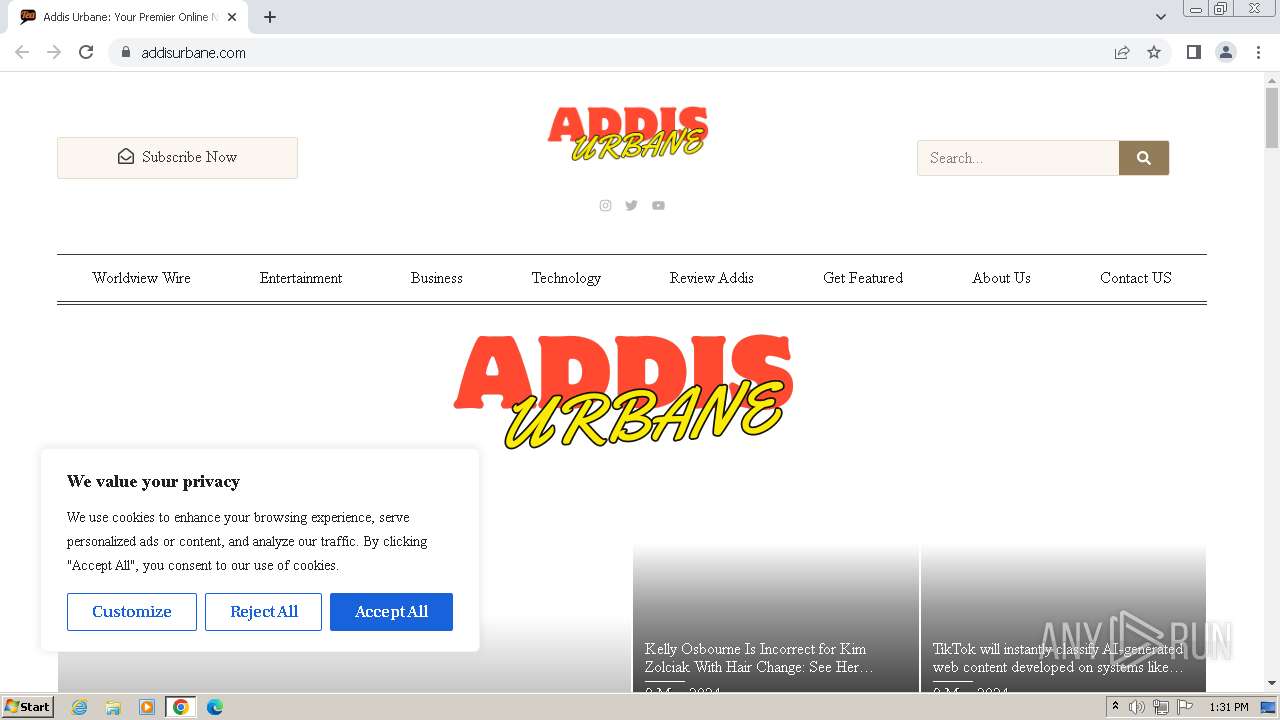1280x720 pixels.
Task: Open a new browser tab
Action: (270, 17)
